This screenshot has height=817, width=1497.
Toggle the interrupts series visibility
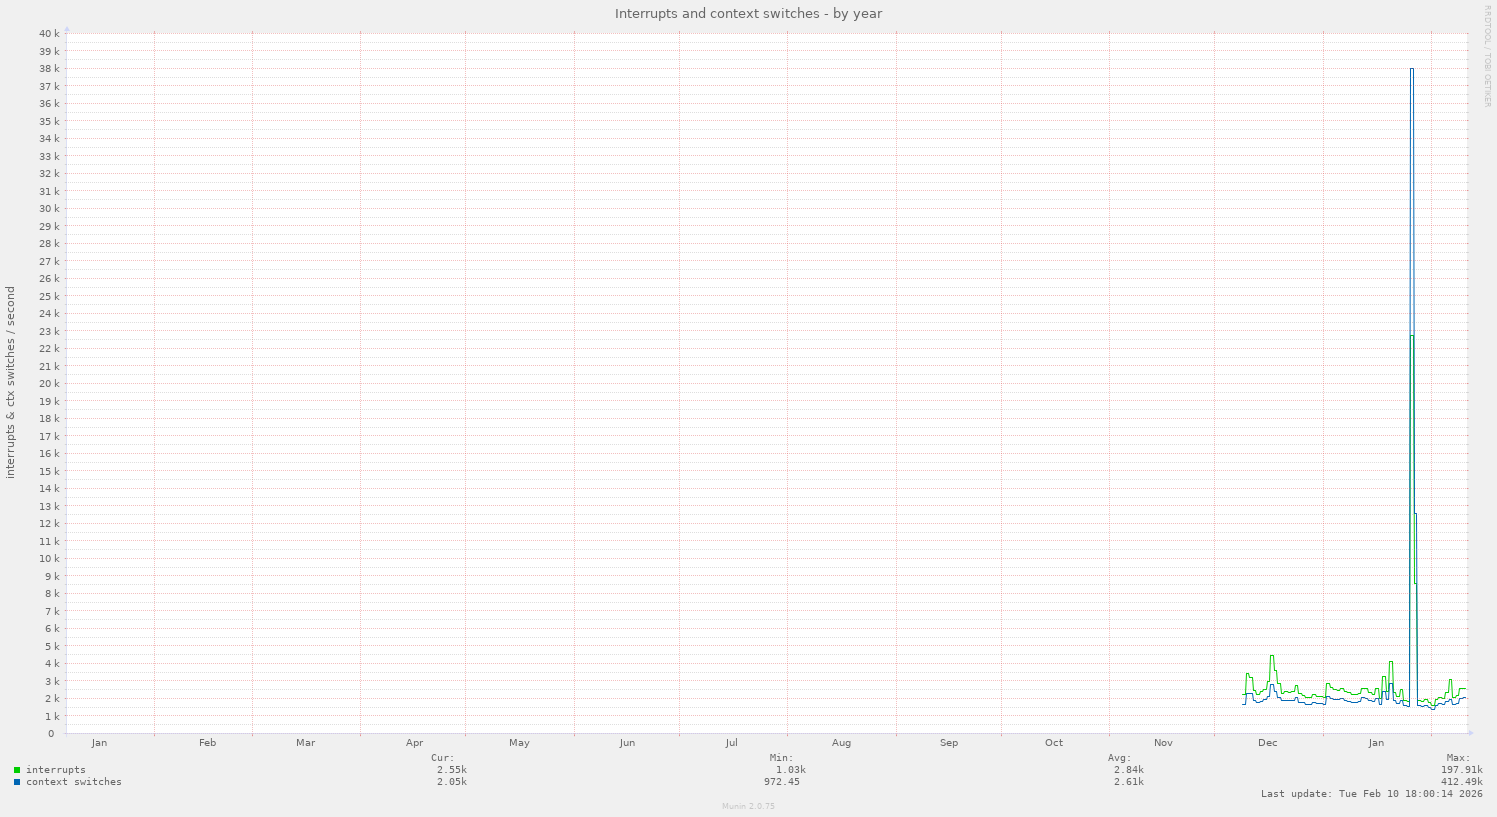coord(54,769)
